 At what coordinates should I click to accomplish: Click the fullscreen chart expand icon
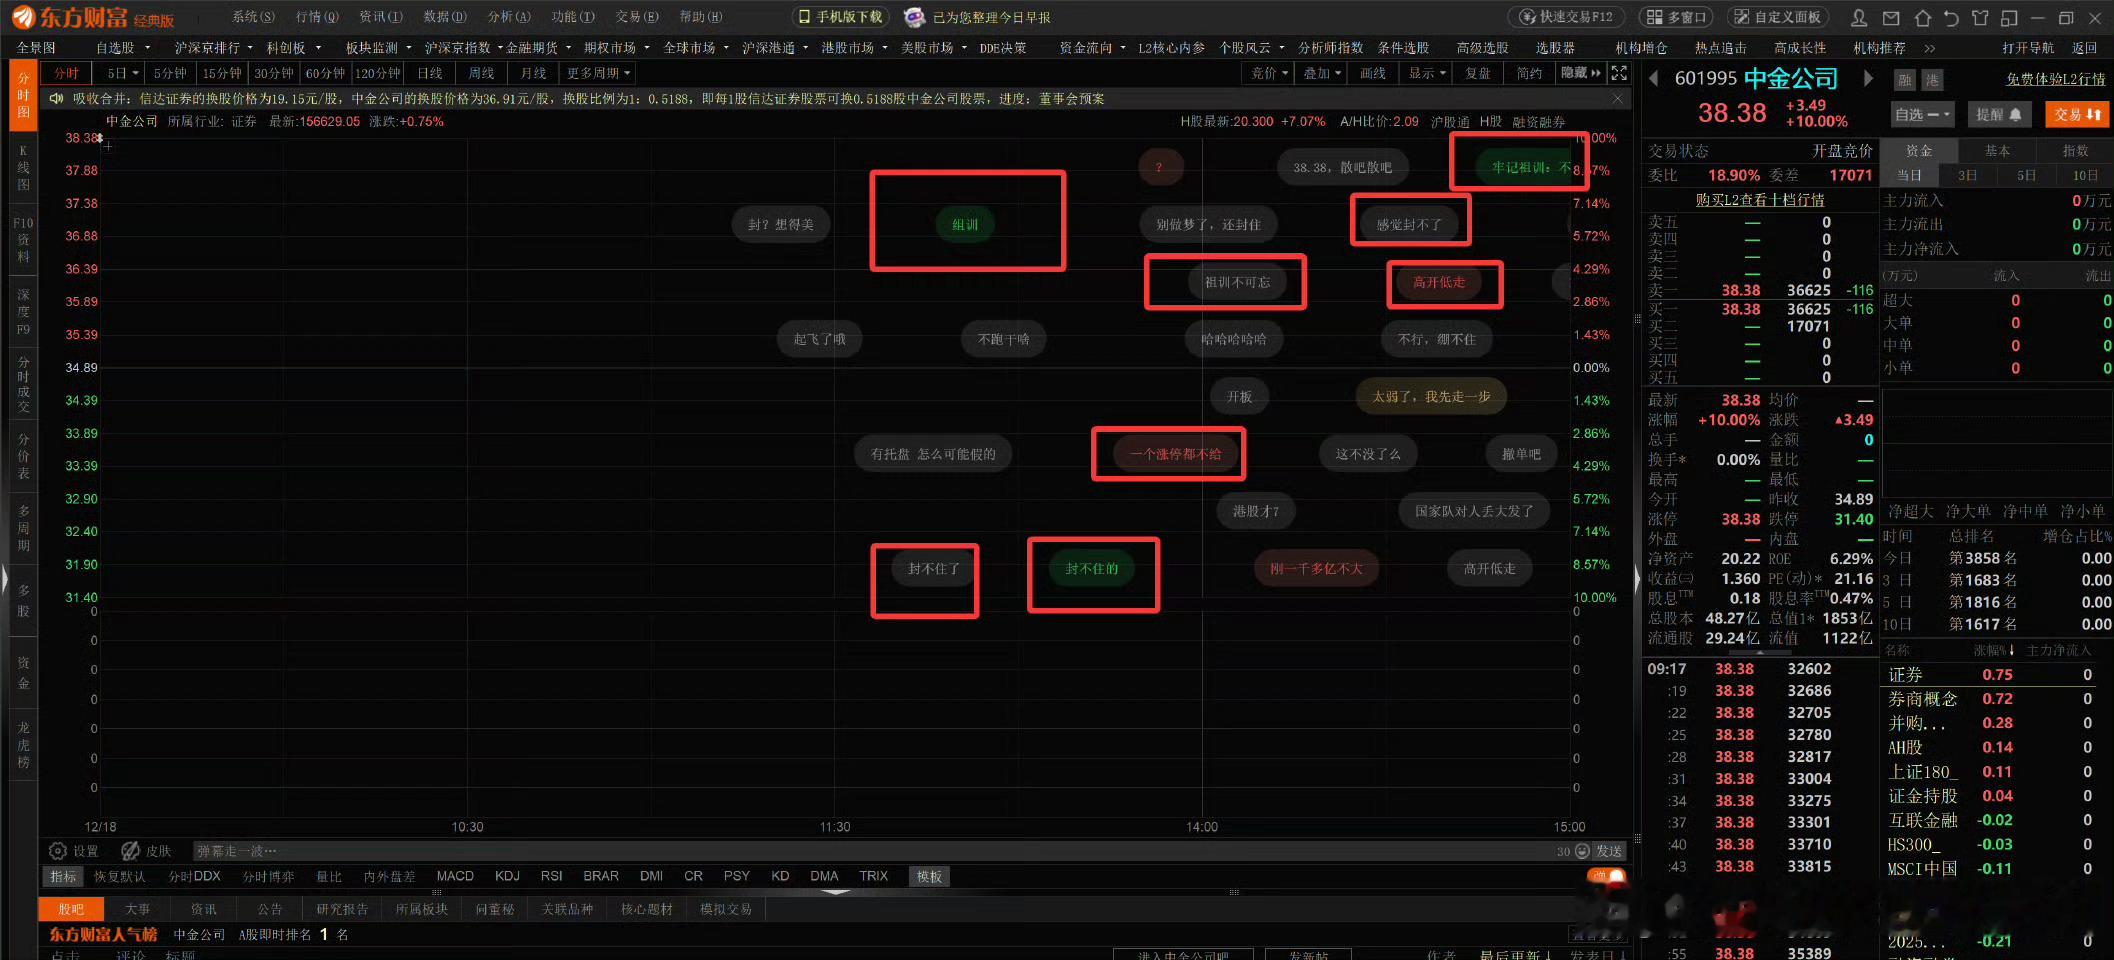[1619, 73]
